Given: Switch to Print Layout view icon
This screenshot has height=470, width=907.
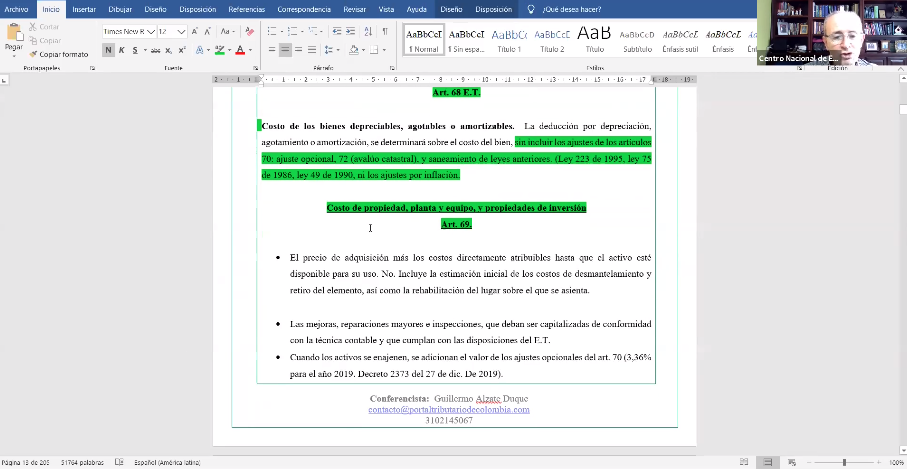Looking at the screenshot, I should 768,462.
